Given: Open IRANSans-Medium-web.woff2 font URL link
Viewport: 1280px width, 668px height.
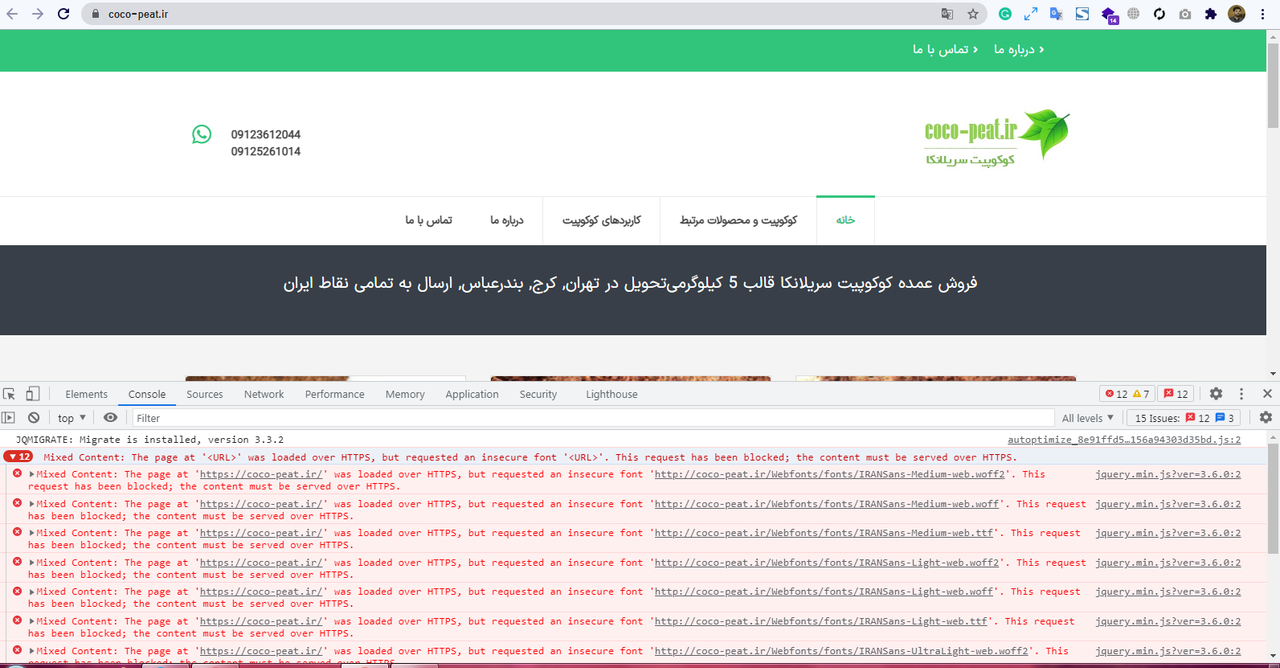Looking at the screenshot, I should pyautogui.click(x=830, y=475).
